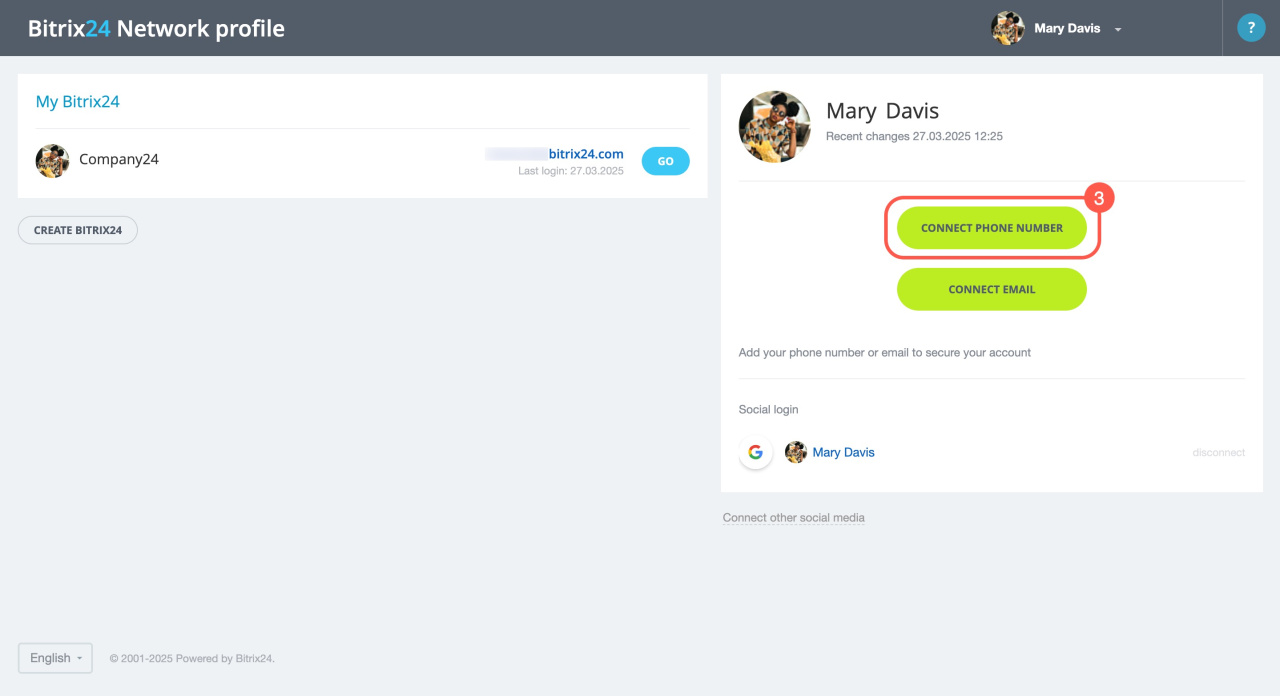Click the Add your phone number or email text
The image size is (1280, 696).
pos(885,353)
